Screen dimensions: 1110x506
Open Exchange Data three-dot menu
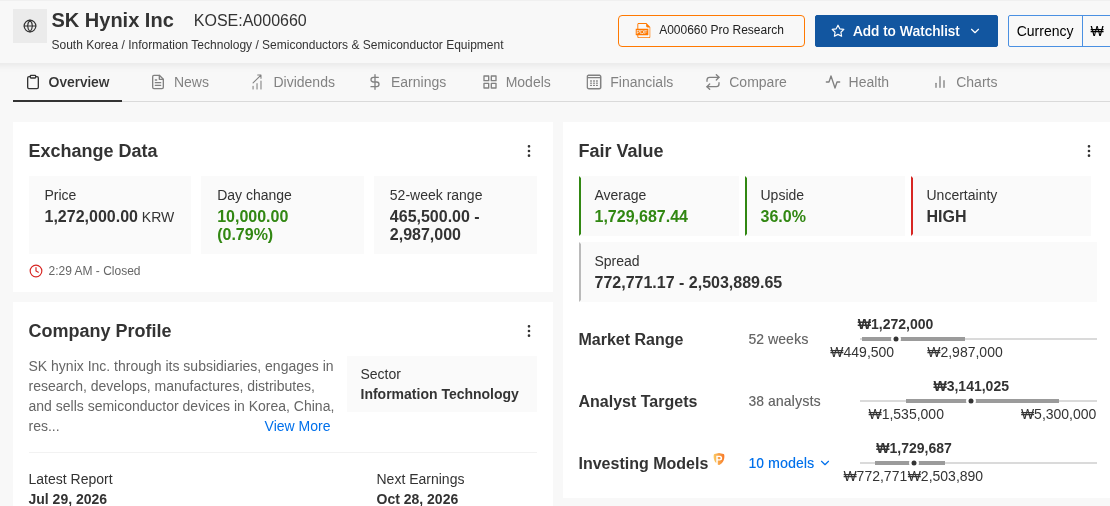pos(529,151)
